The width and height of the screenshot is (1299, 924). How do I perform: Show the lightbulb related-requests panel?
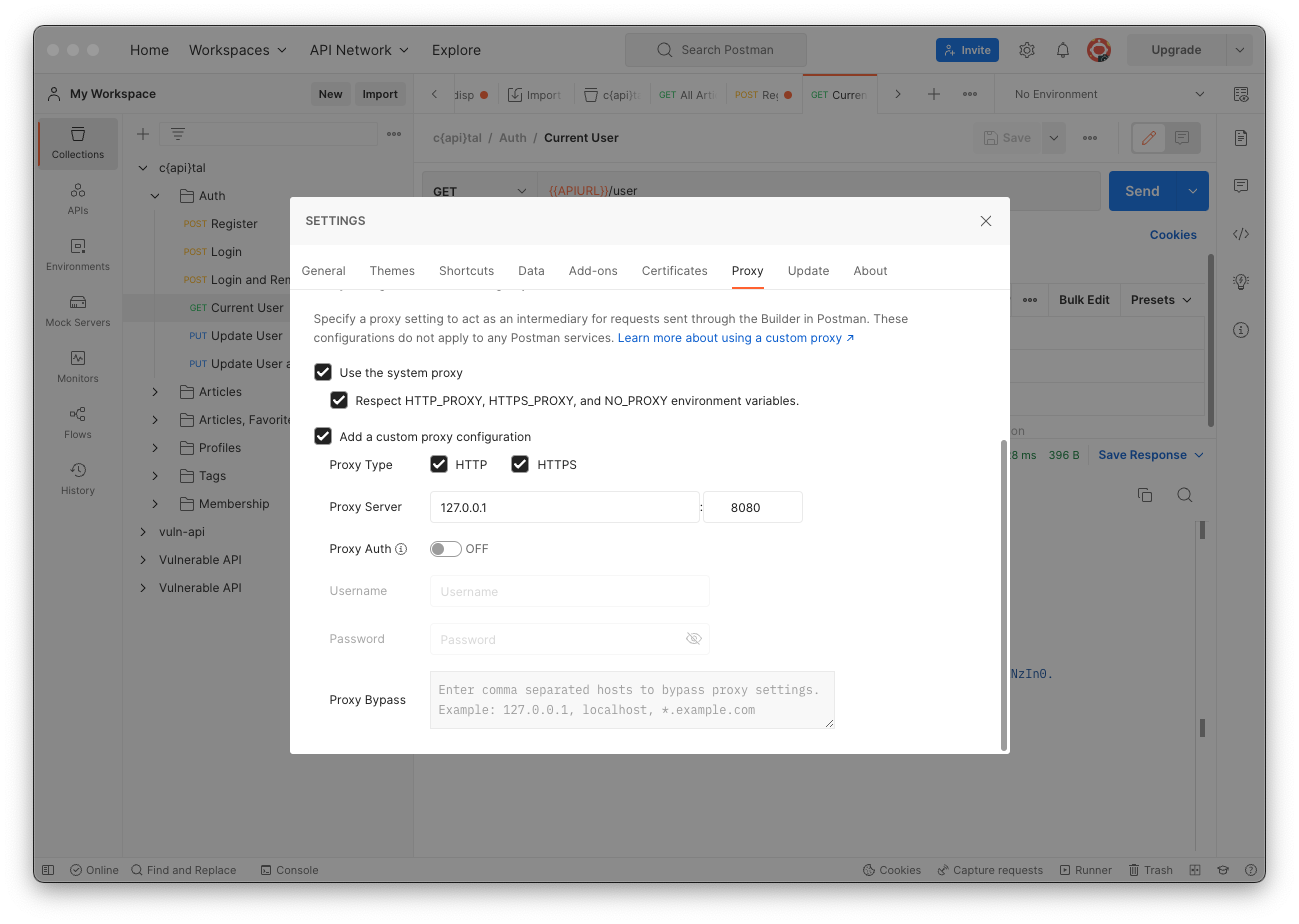click(x=1241, y=282)
